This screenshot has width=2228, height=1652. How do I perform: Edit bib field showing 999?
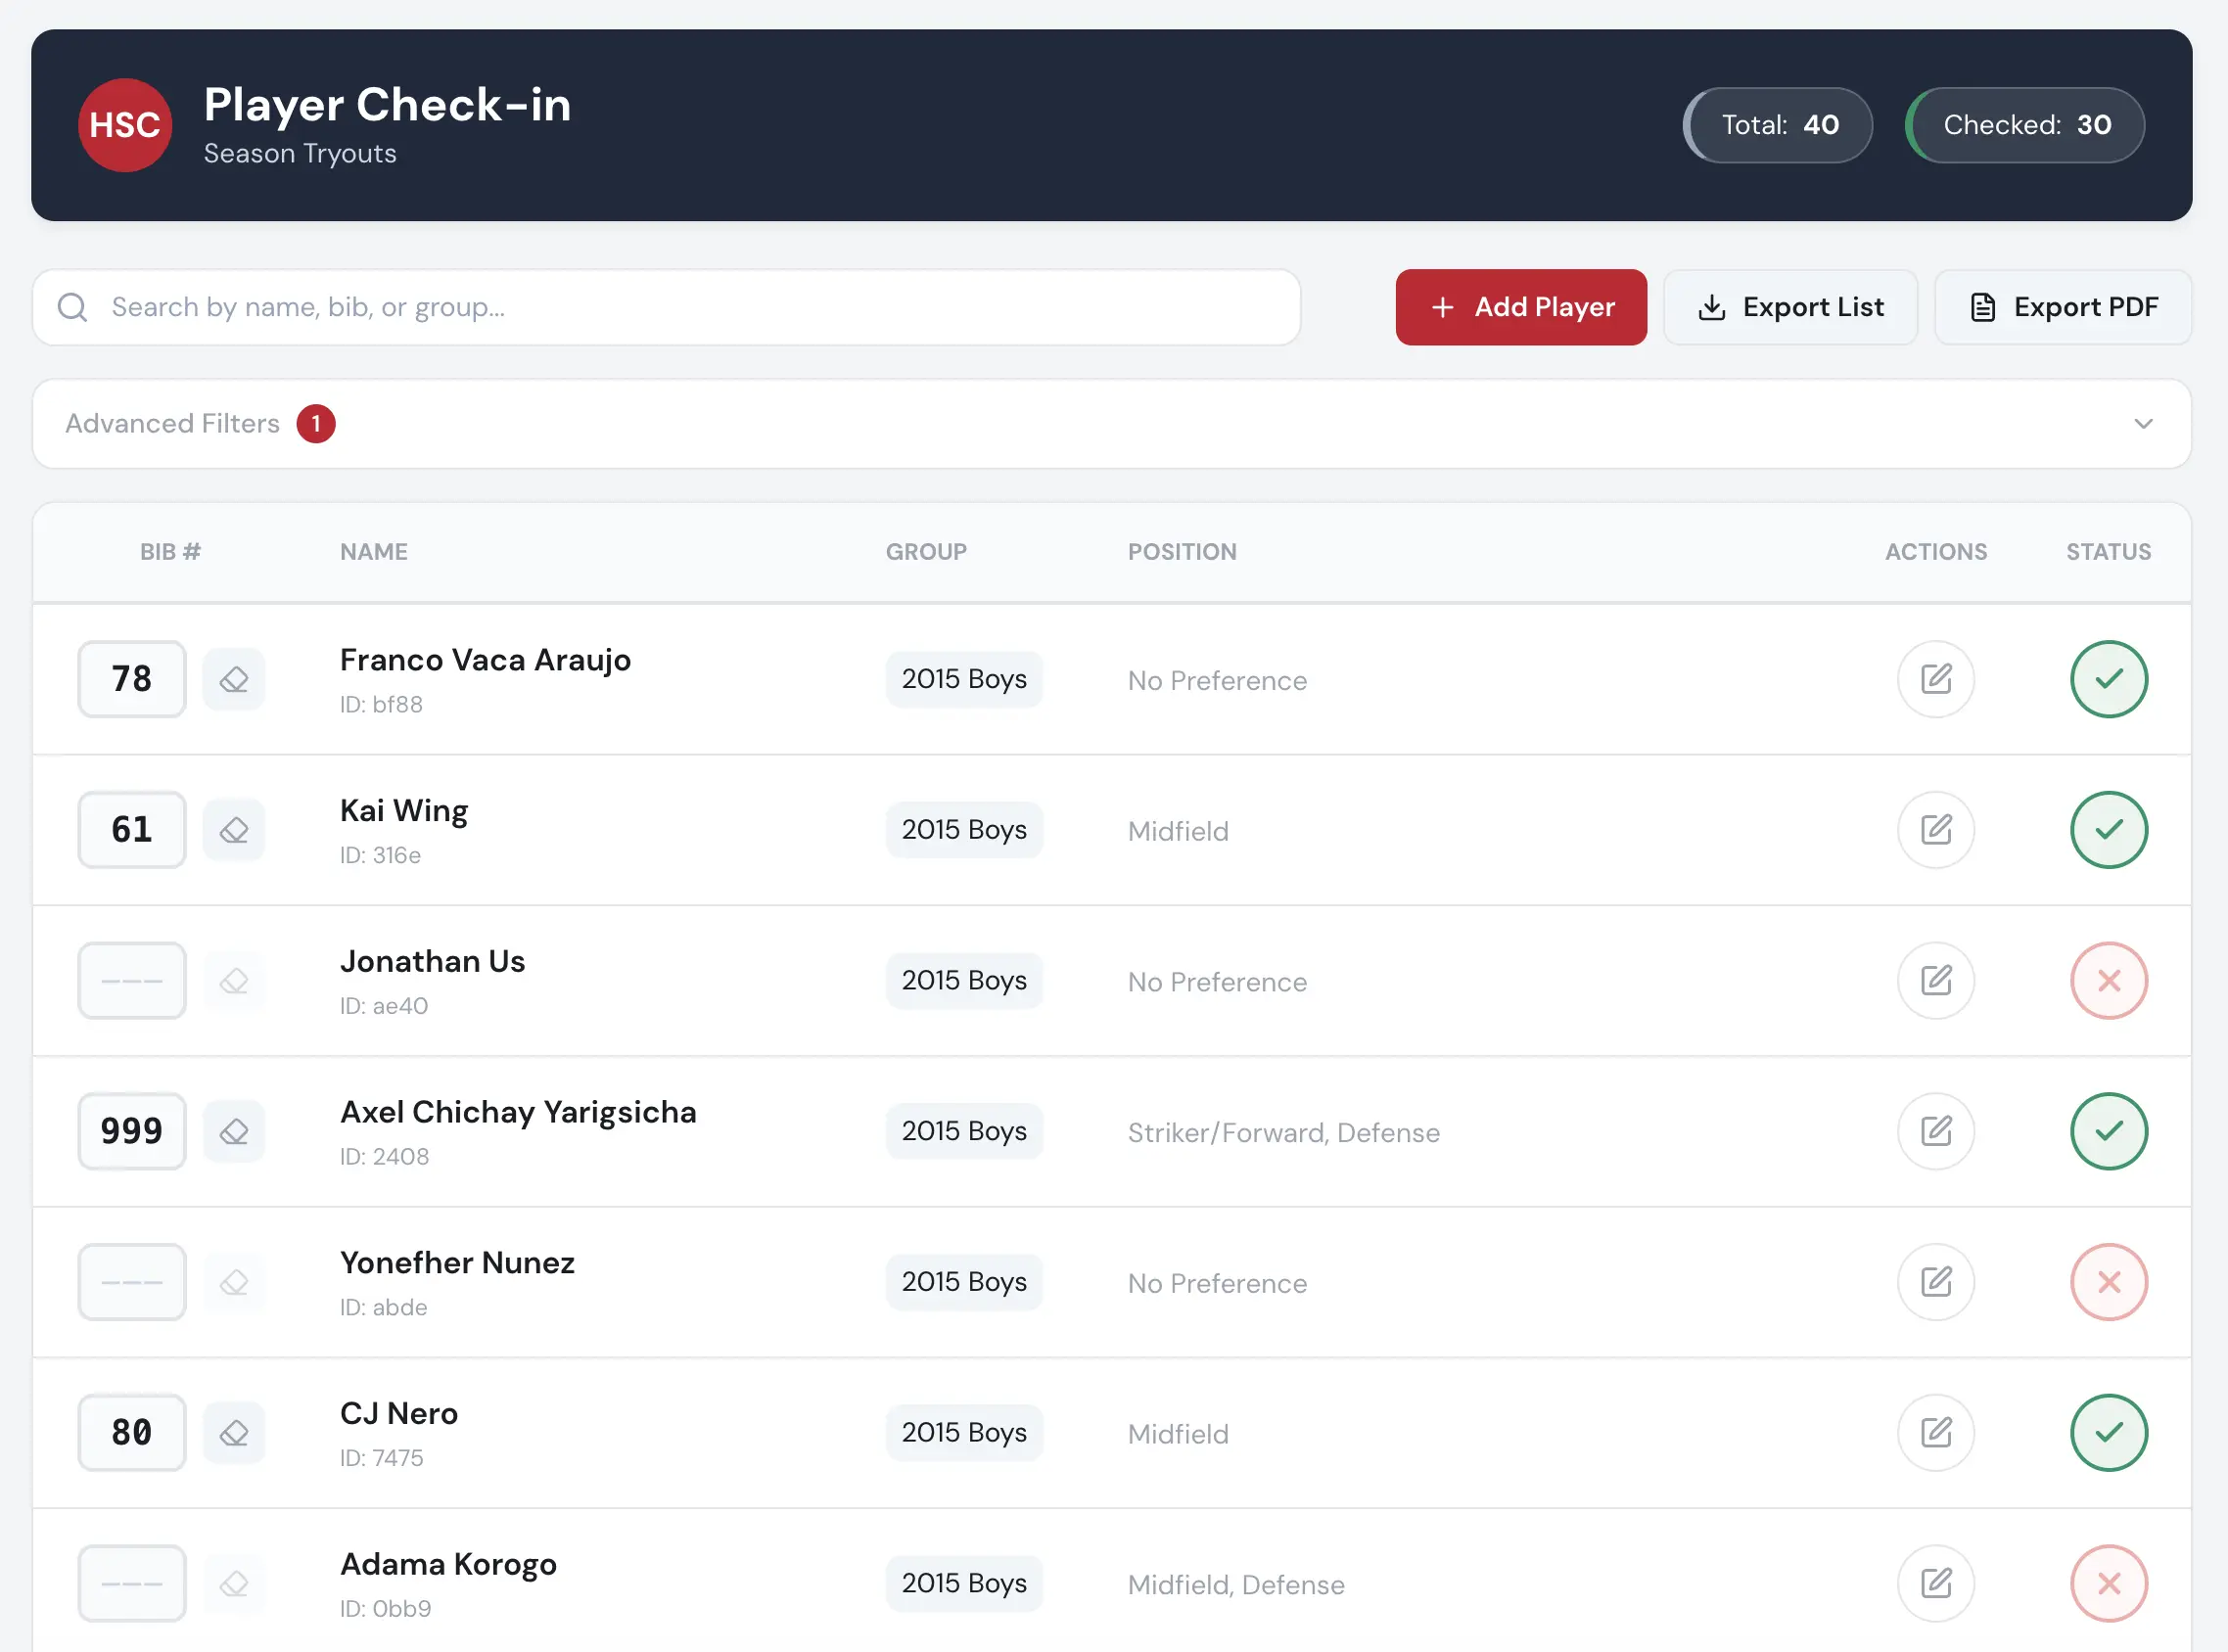132,1132
